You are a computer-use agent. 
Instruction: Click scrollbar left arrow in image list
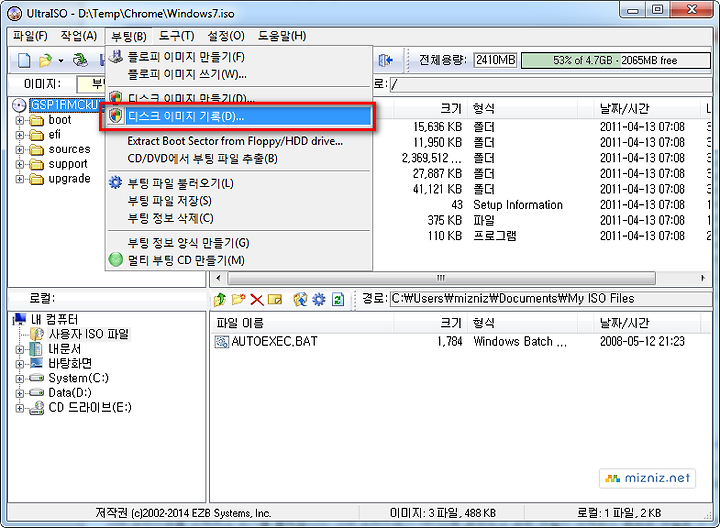[x=218, y=278]
